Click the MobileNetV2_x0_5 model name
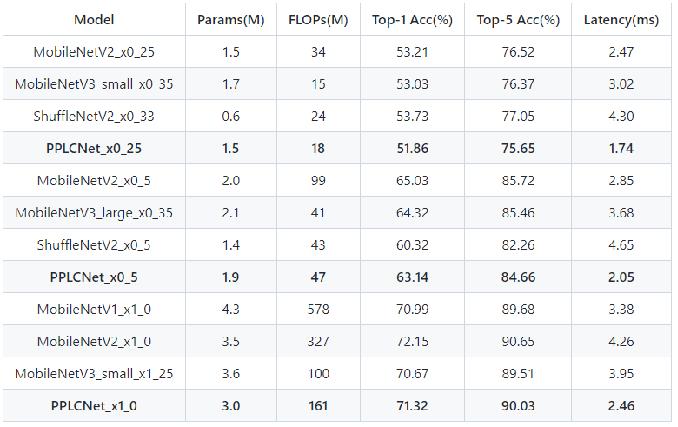 pos(94,180)
